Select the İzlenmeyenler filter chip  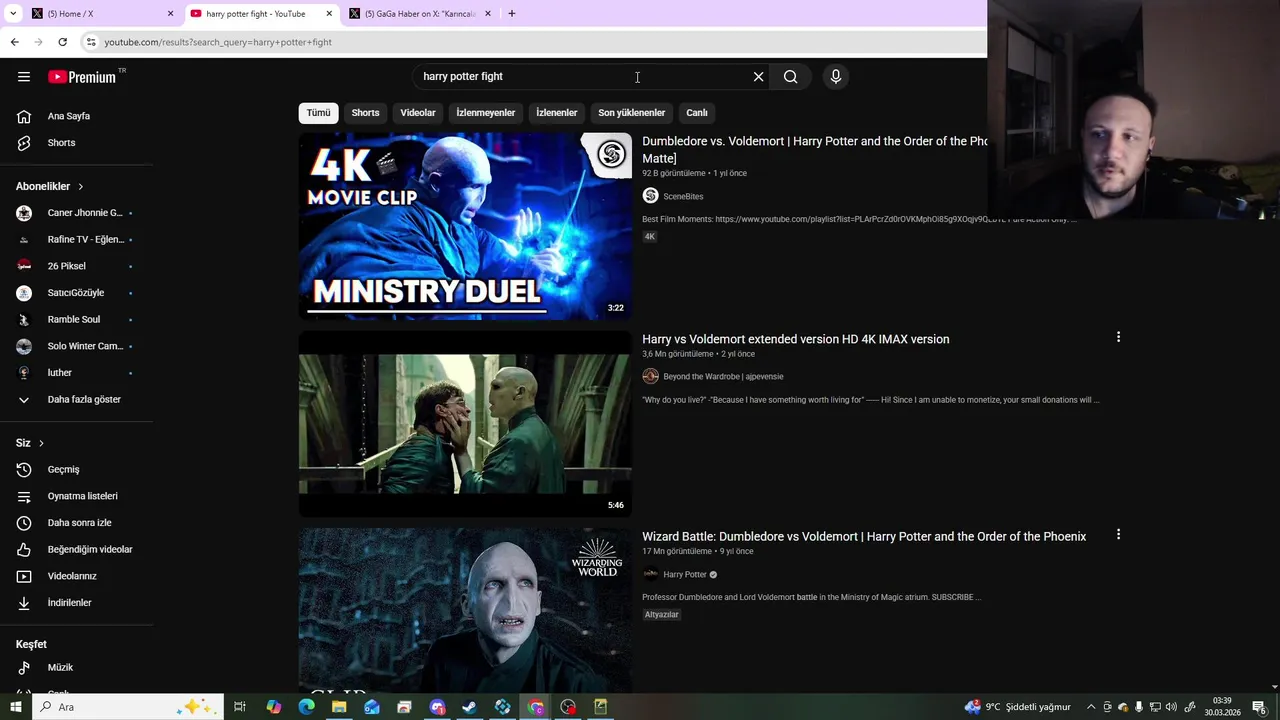click(486, 113)
